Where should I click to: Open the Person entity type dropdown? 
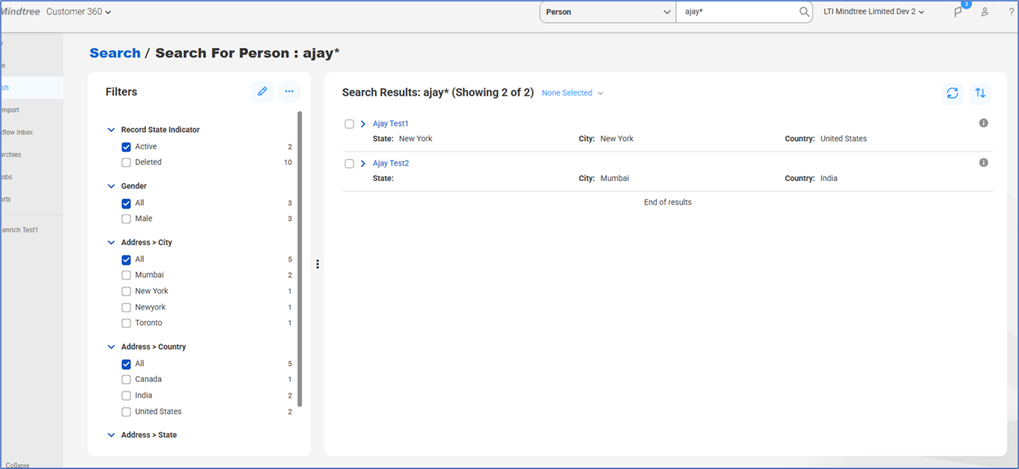[607, 12]
